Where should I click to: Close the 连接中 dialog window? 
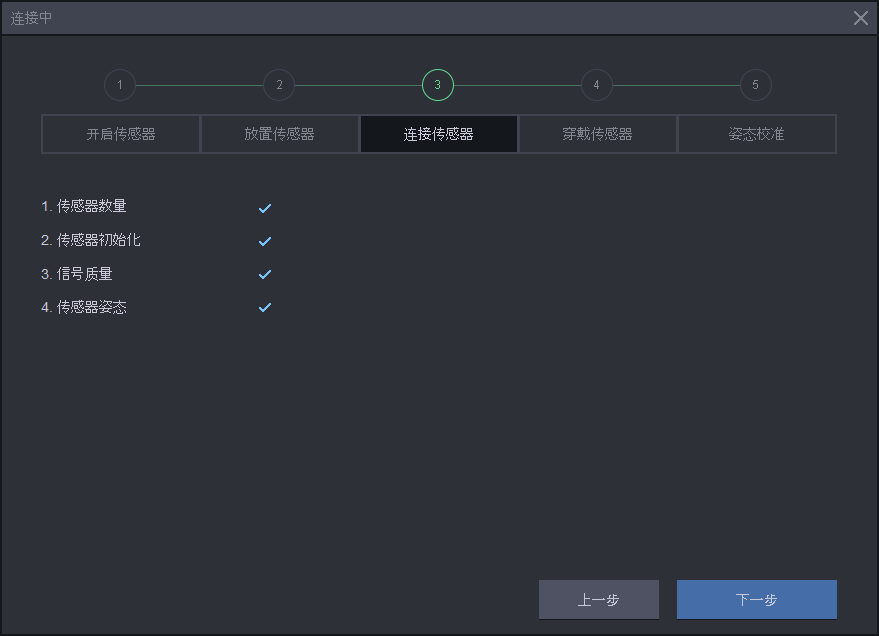click(860, 18)
